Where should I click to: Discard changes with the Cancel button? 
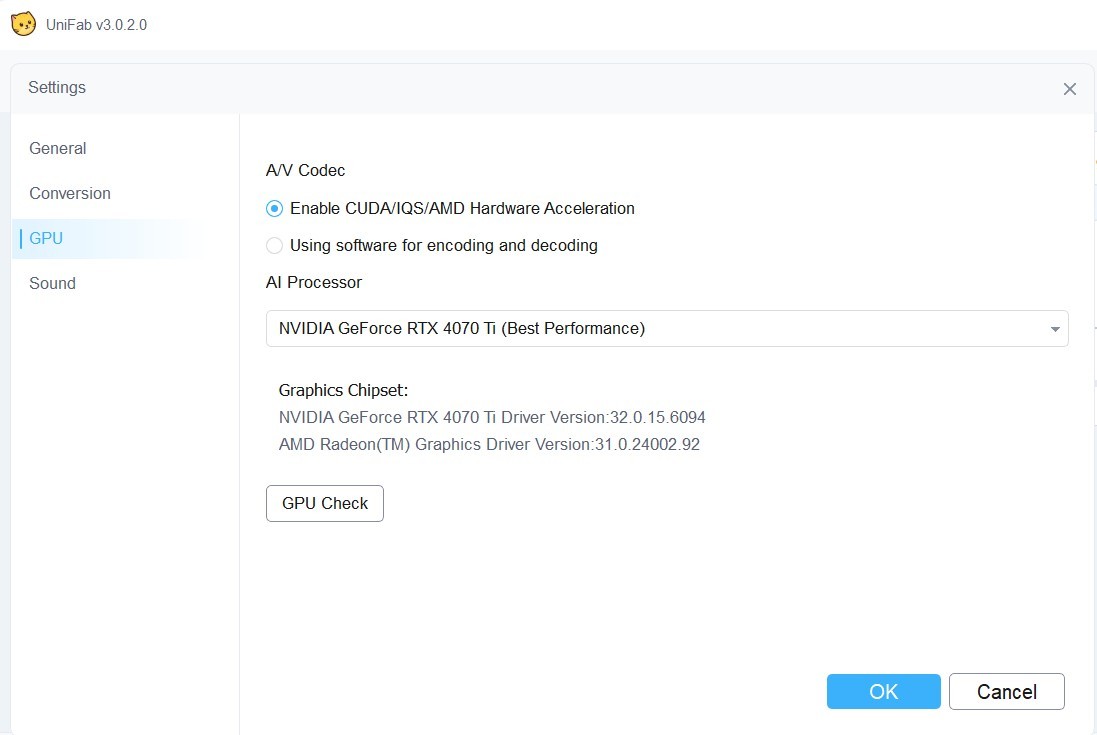[x=1007, y=692]
